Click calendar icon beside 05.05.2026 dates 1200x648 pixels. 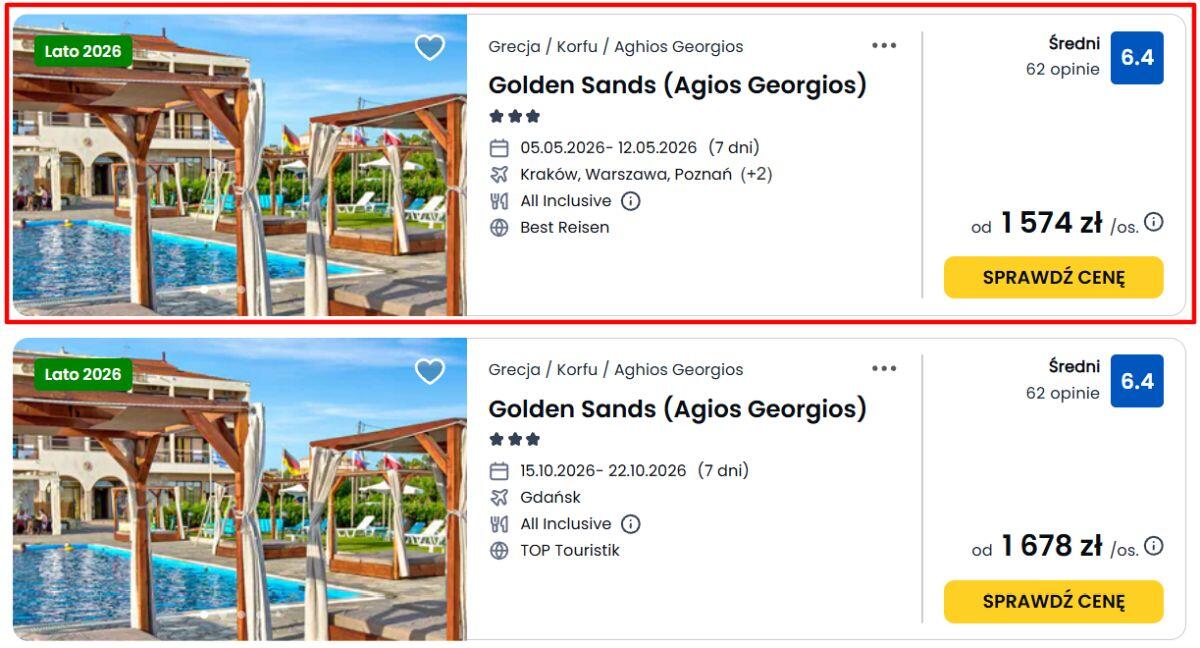click(499, 148)
